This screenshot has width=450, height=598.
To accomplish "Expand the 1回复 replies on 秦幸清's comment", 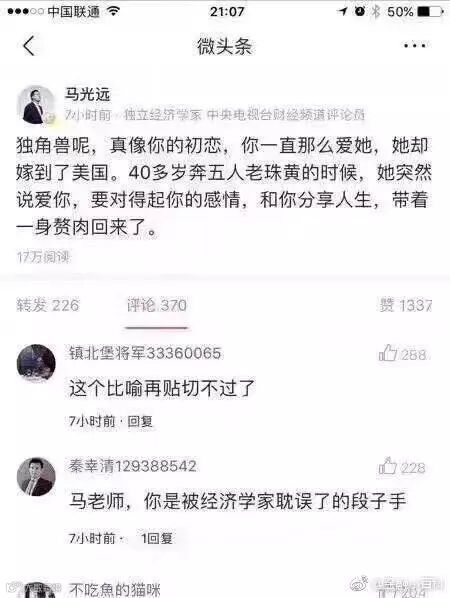I will tap(157, 538).
